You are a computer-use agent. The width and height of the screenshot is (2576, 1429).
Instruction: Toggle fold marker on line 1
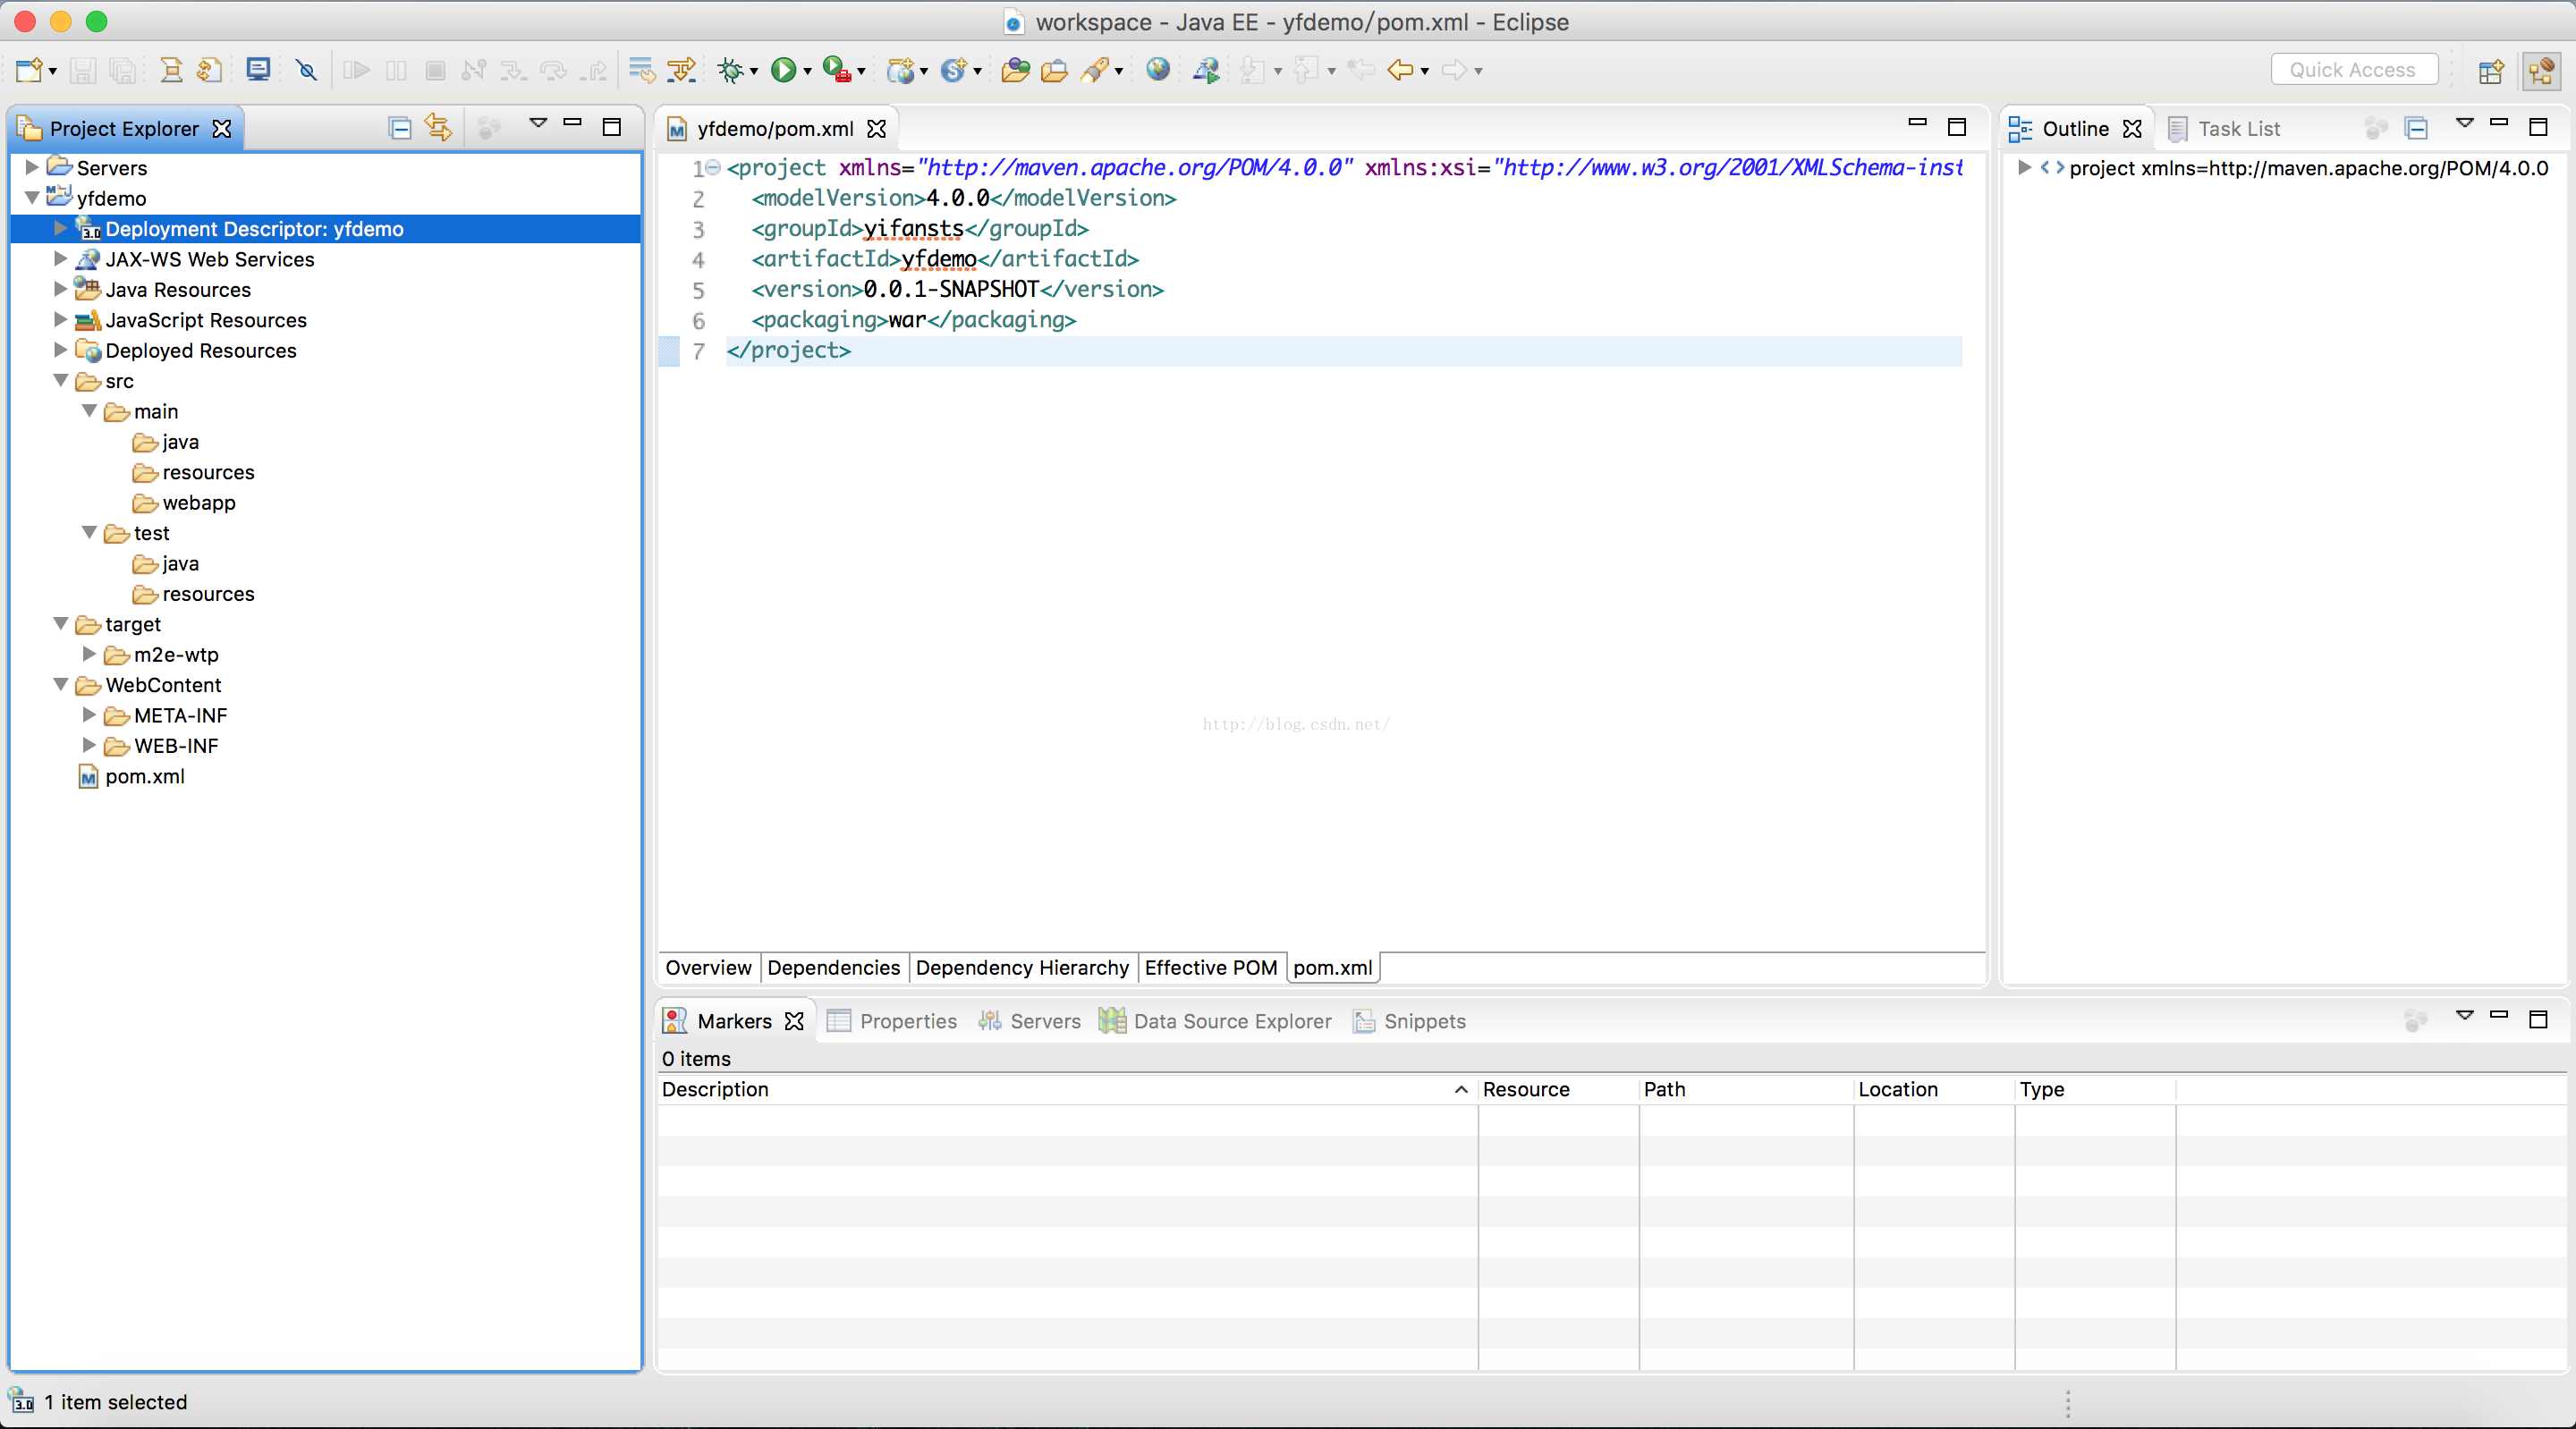713,167
